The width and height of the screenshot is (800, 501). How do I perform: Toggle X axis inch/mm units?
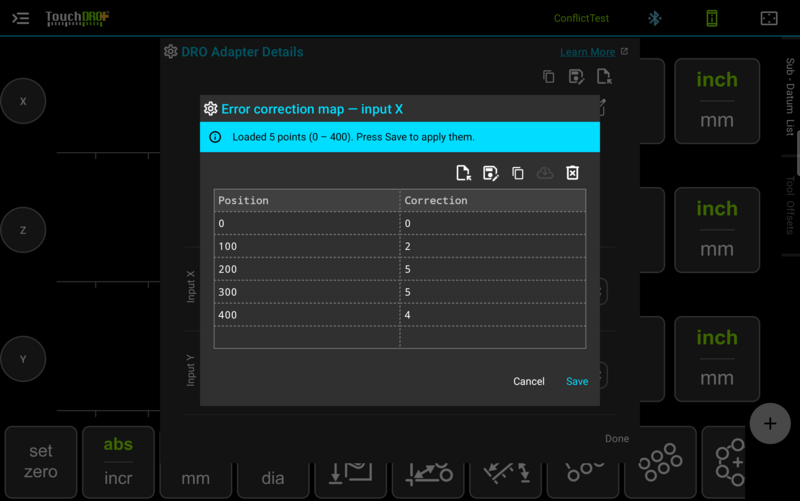pyautogui.click(x=717, y=101)
